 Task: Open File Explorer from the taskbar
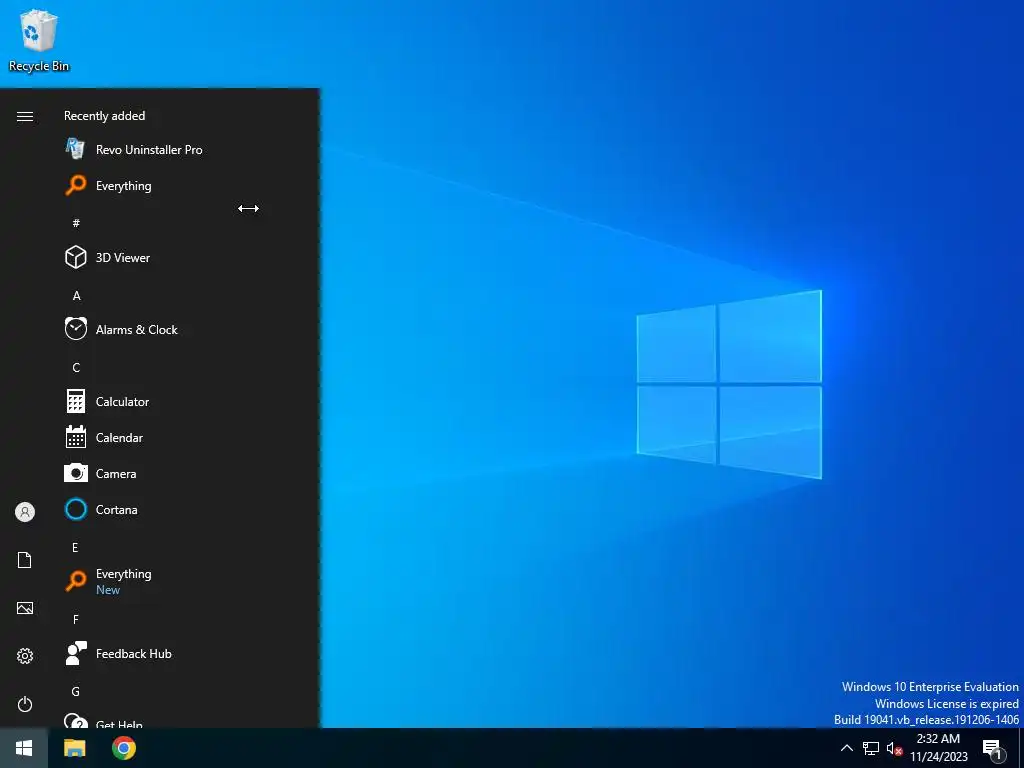click(74, 748)
